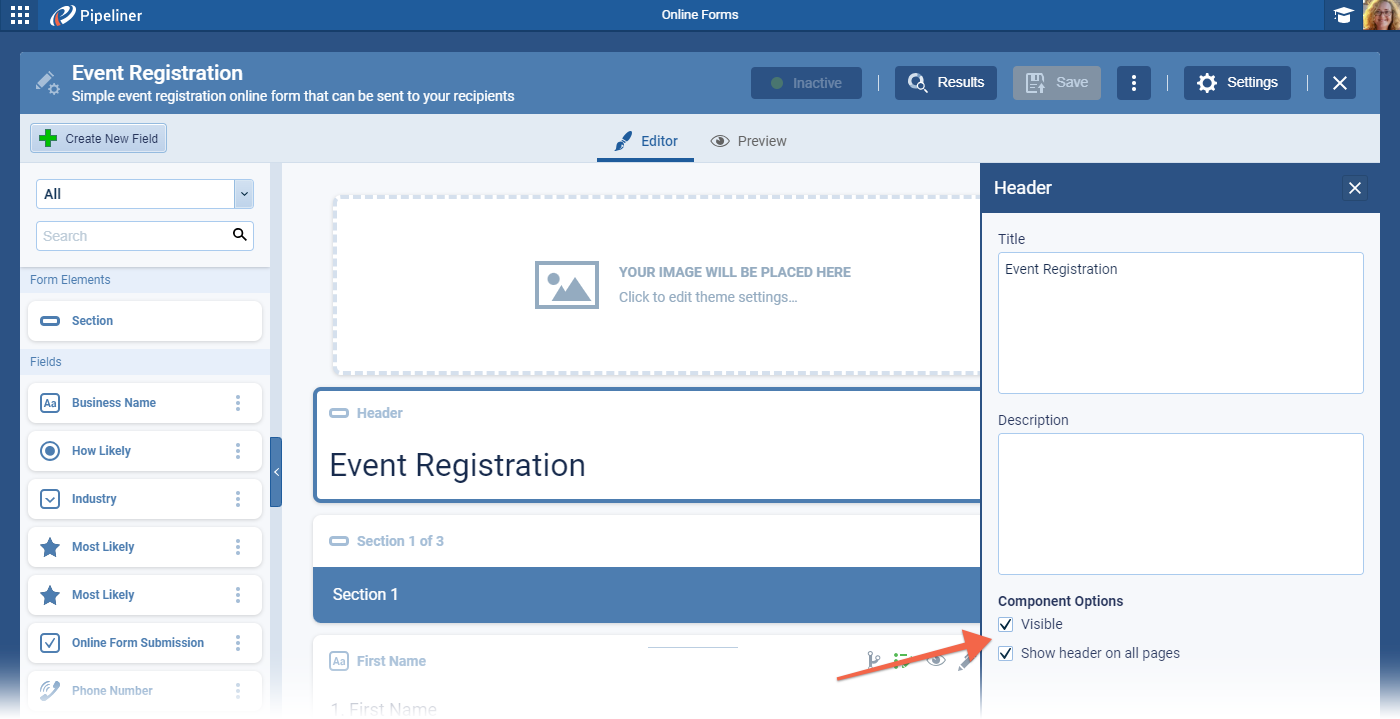Viewport: 1400px width, 719px height.
Task: Click the search magnifier icon
Action: [239, 235]
